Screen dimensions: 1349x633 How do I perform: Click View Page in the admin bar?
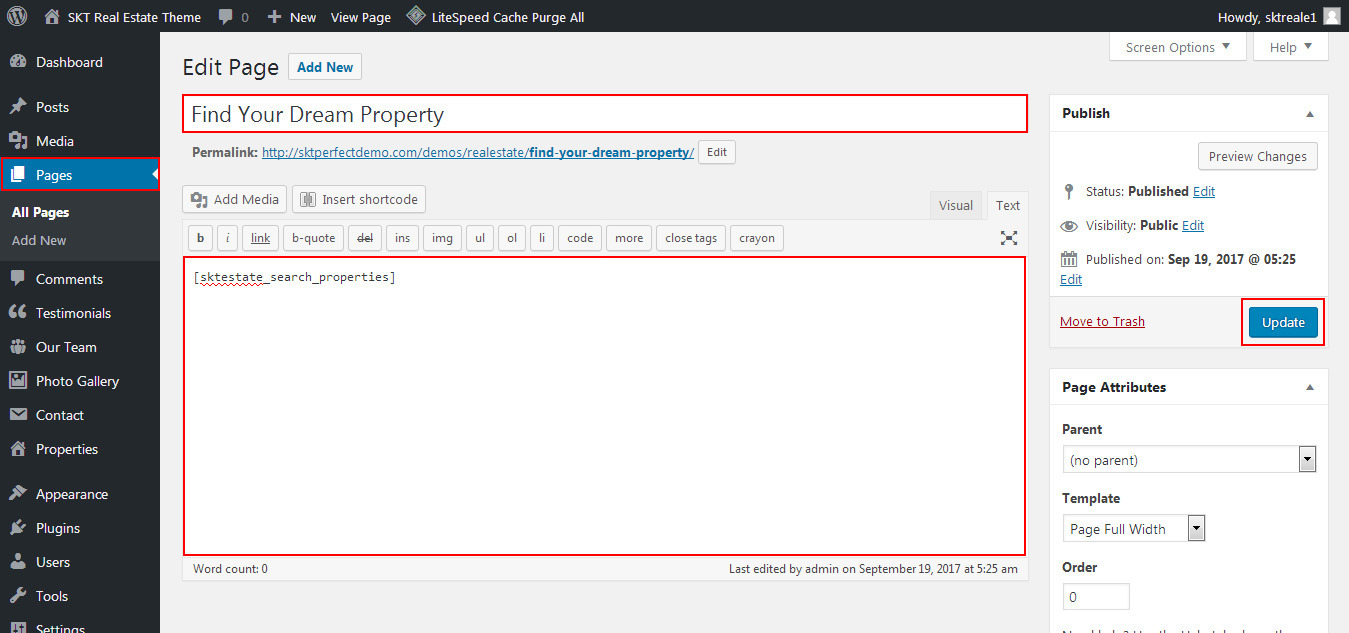point(361,17)
